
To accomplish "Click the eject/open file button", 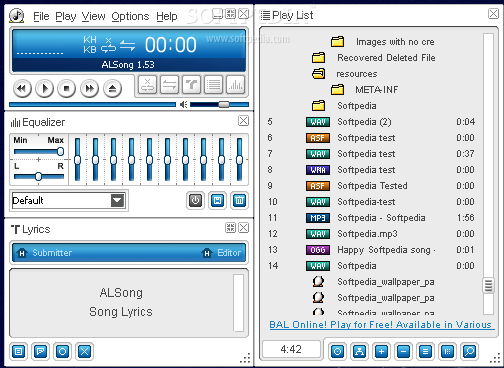I will click(x=112, y=89).
